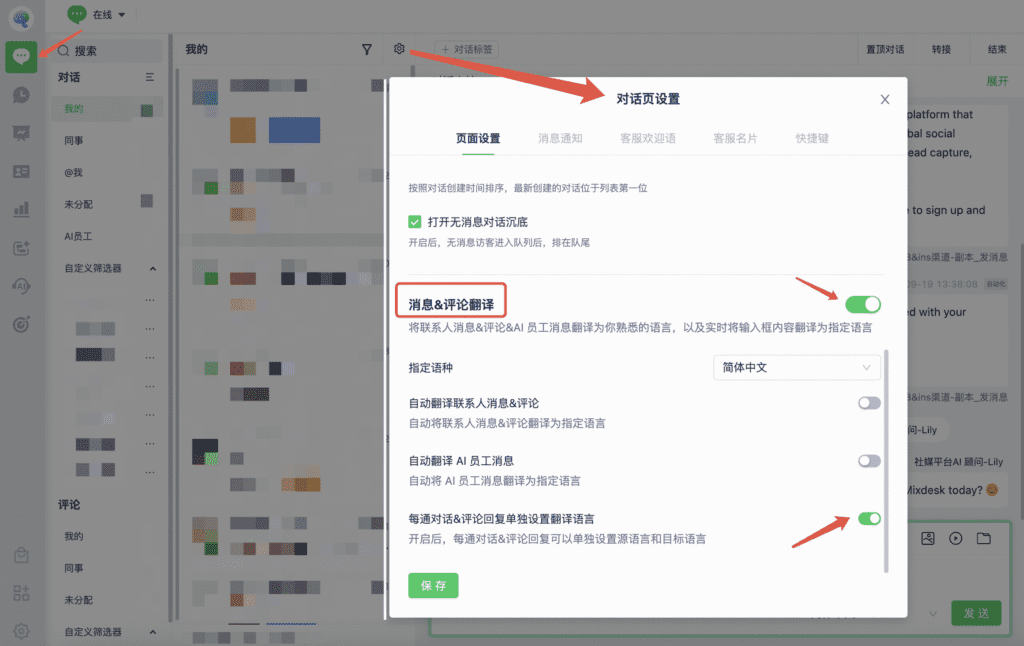Turn off the 消息&评论翻译 switch
The image size is (1024, 646).
(862, 304)
